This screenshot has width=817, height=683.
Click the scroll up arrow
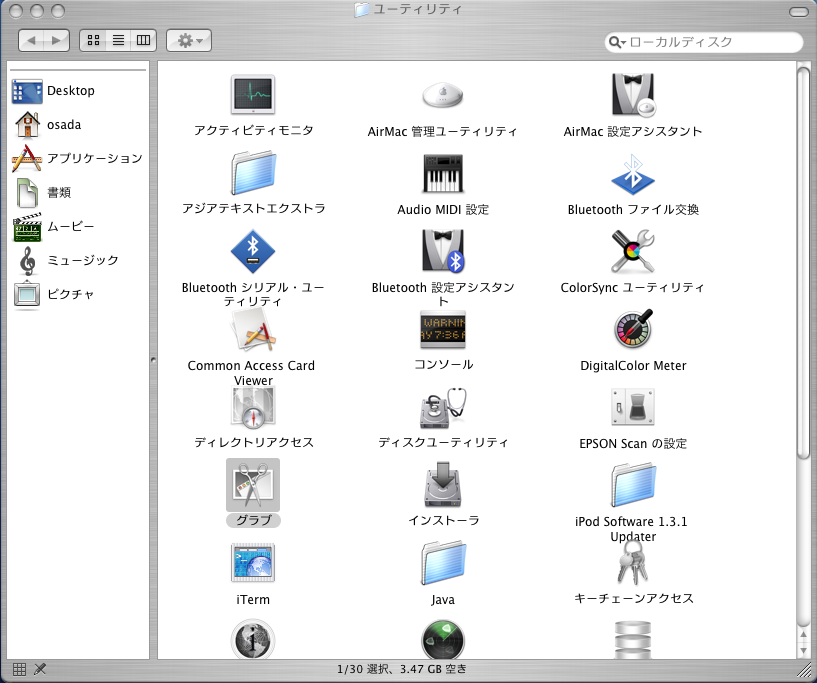(x=803, y=634)
